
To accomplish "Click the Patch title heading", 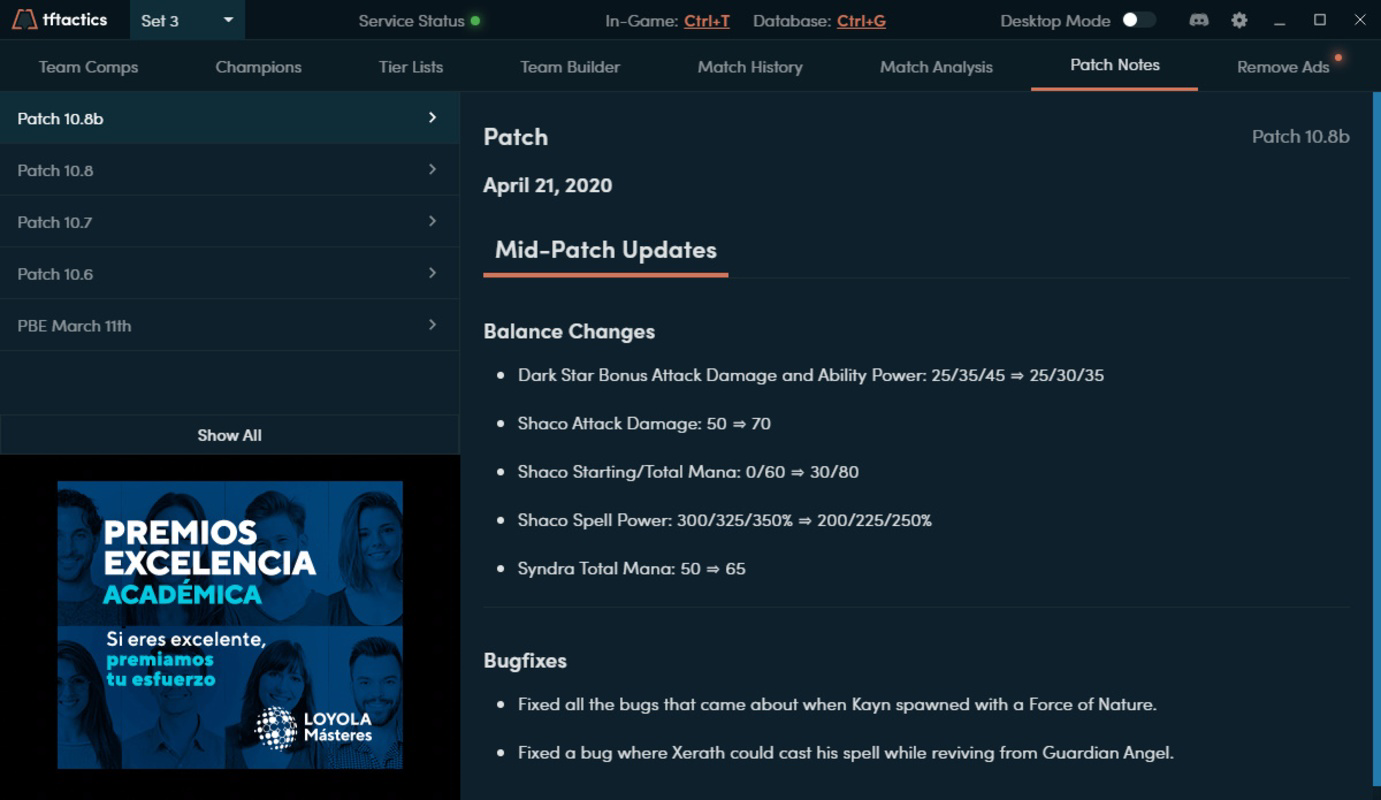I will click(x=515, y=137).
